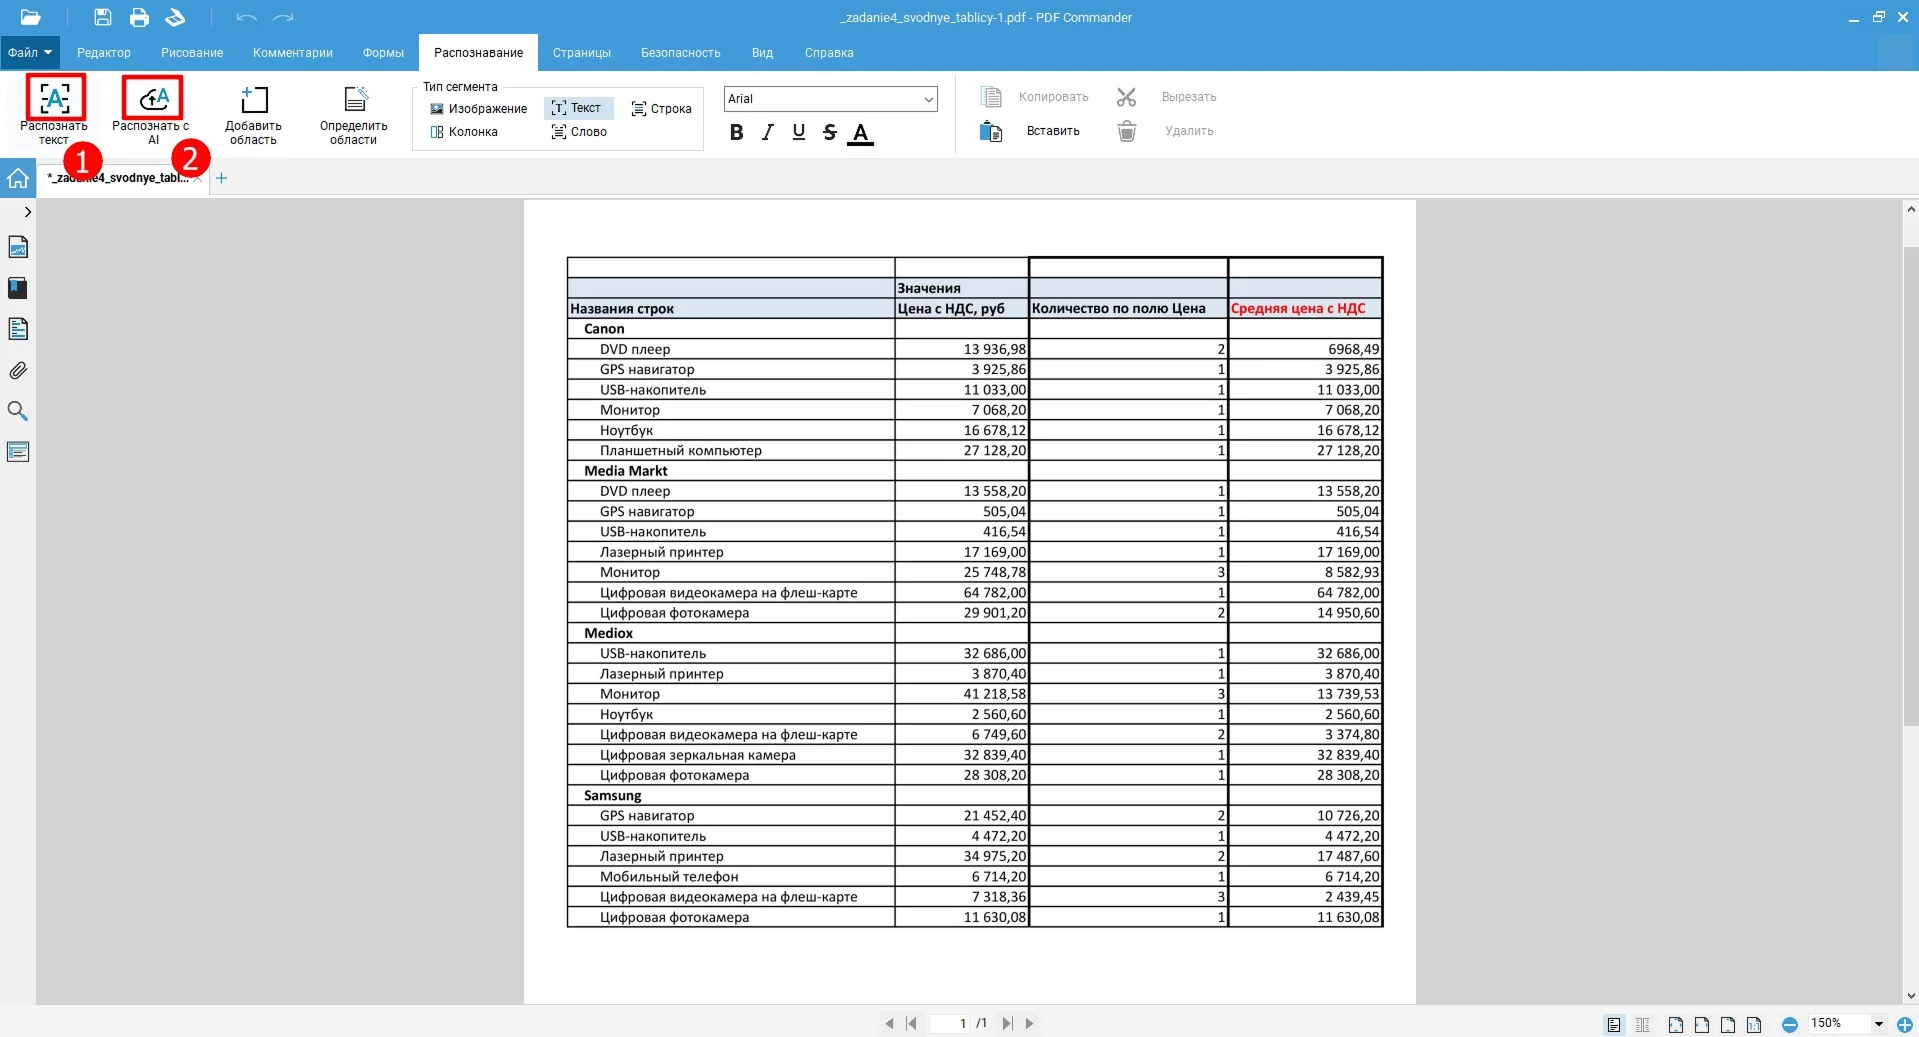Click the save floppy disk icon
The height and width of the screenshot is (1037, 1919).
tap(102, 17)
